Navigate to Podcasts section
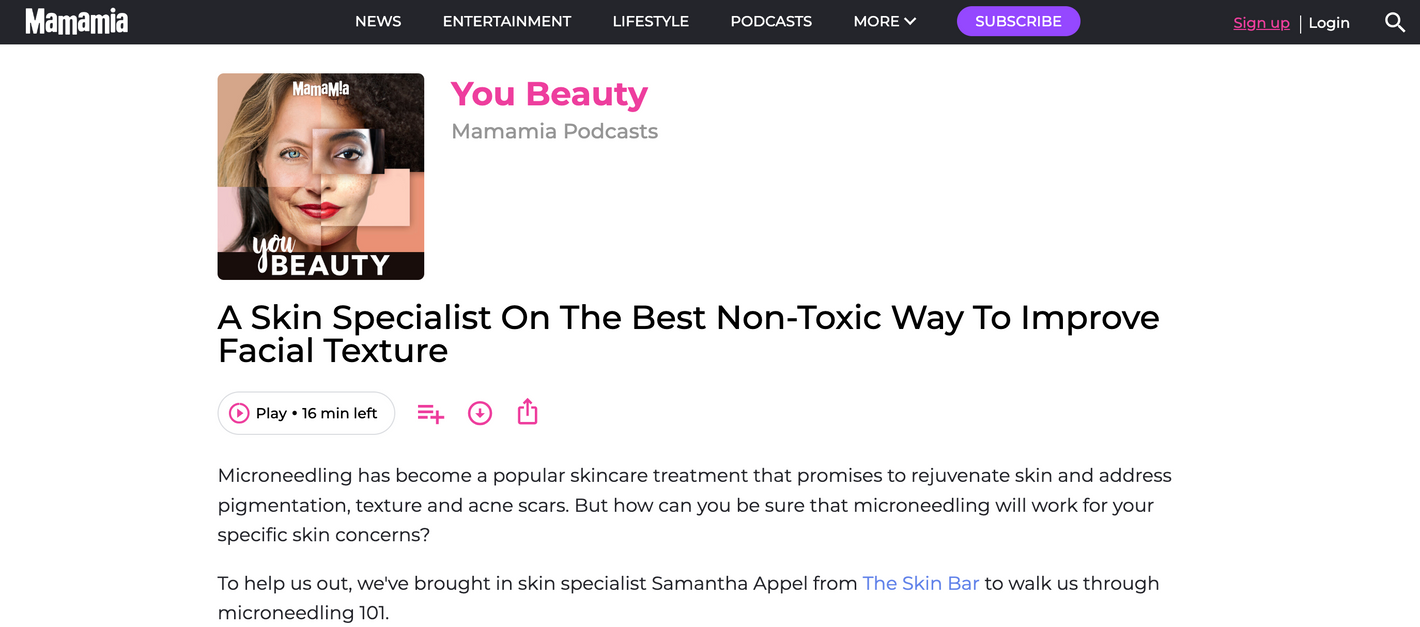The height and width of the screenshot is (627, 1420). point(771,21)
